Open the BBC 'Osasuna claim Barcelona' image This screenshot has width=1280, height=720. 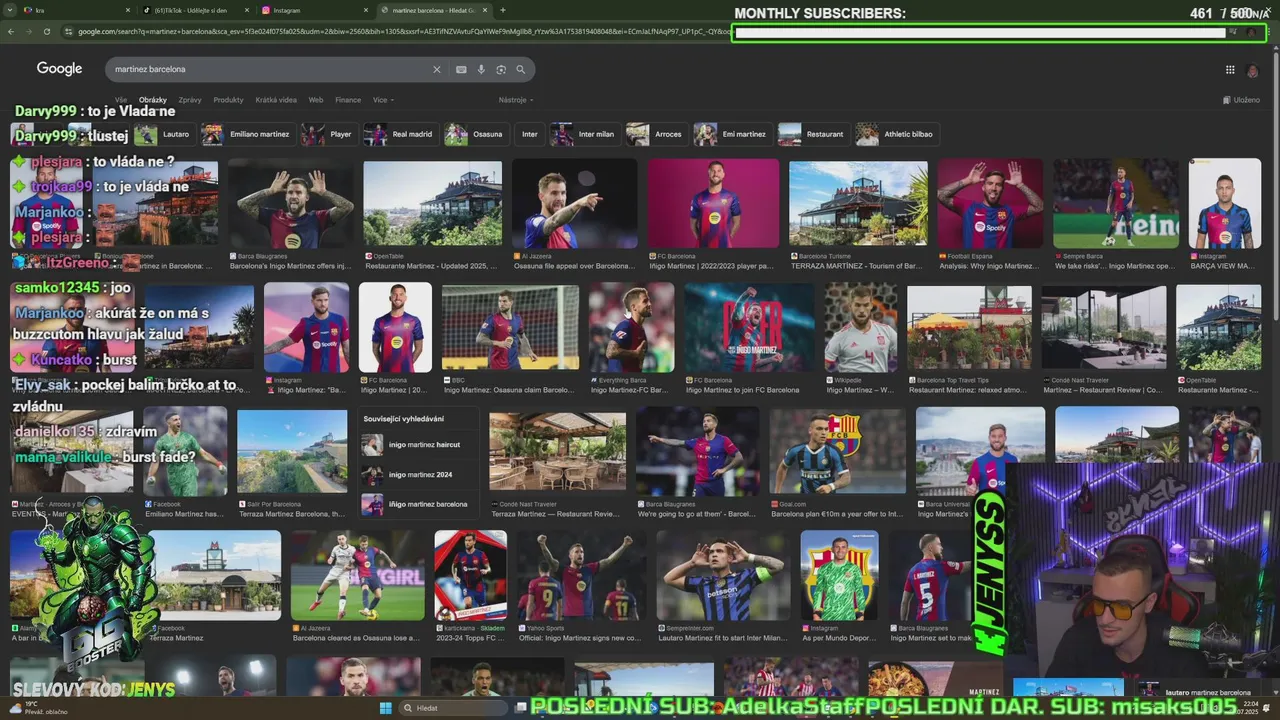510,328
